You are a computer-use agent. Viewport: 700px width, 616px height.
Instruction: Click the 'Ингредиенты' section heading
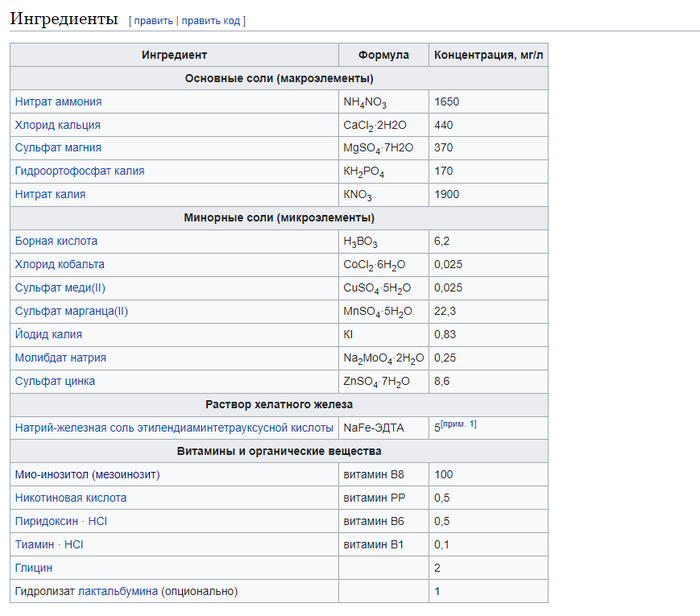(64, 19)
